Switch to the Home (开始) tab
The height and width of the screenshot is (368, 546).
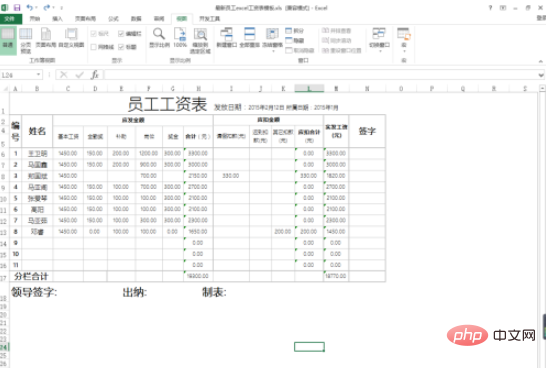35,18
